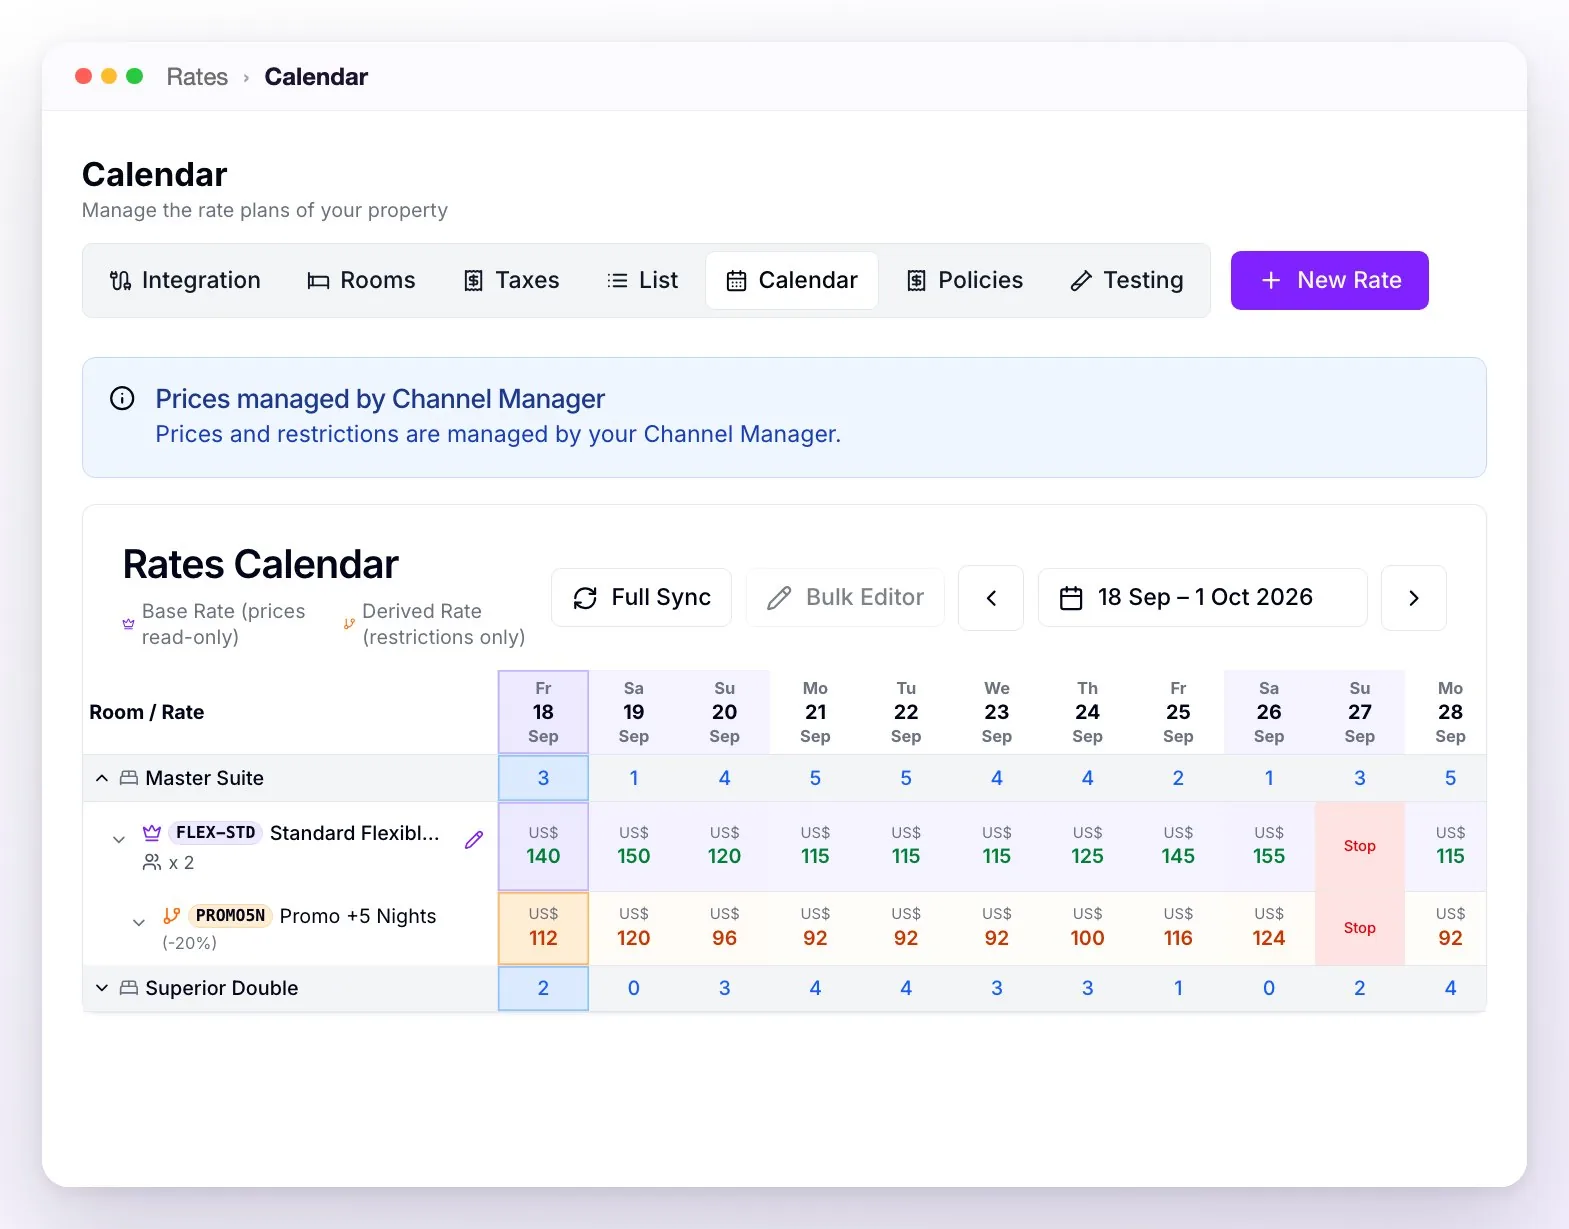
Task: Click the crown icon beside FLEX-STD
Action: (x=152, y=833)
